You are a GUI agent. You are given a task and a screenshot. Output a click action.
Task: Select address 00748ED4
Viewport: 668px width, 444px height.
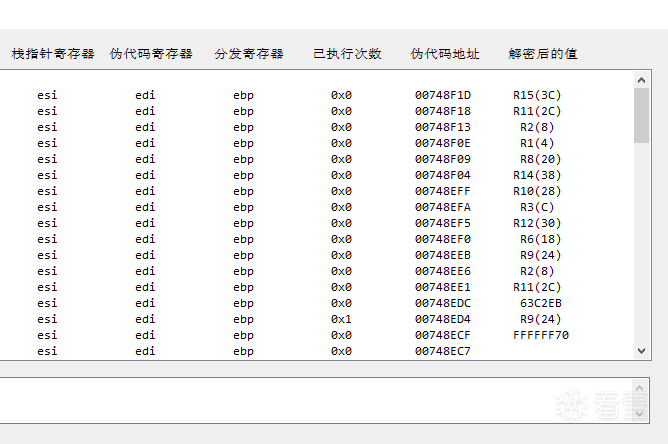[443, 319]
